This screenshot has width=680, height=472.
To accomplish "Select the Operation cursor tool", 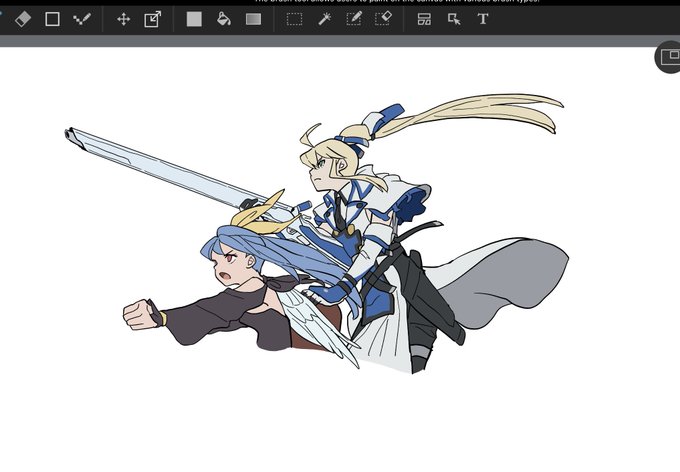I will (454, 19).
